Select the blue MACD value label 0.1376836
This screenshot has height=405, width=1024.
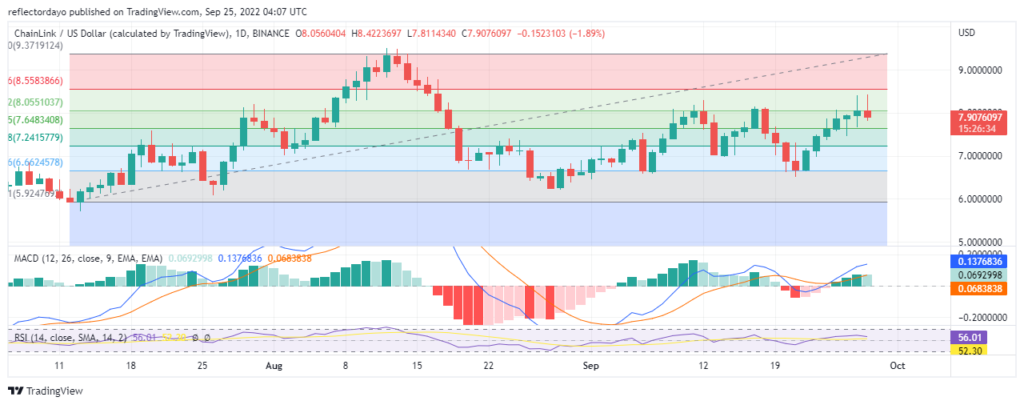click(982, 261)
